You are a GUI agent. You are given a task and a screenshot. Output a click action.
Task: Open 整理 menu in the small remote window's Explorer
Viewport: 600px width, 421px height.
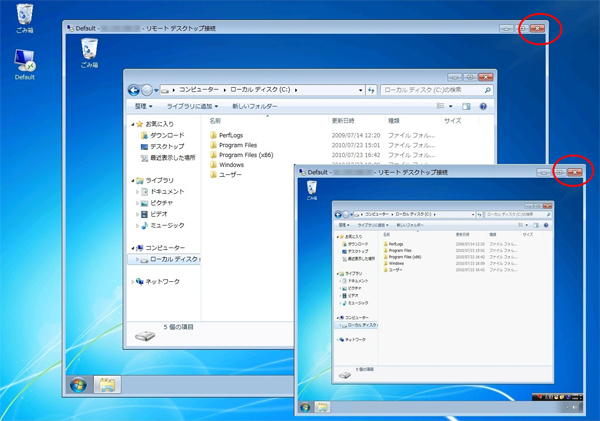click(x=344, y=225)
